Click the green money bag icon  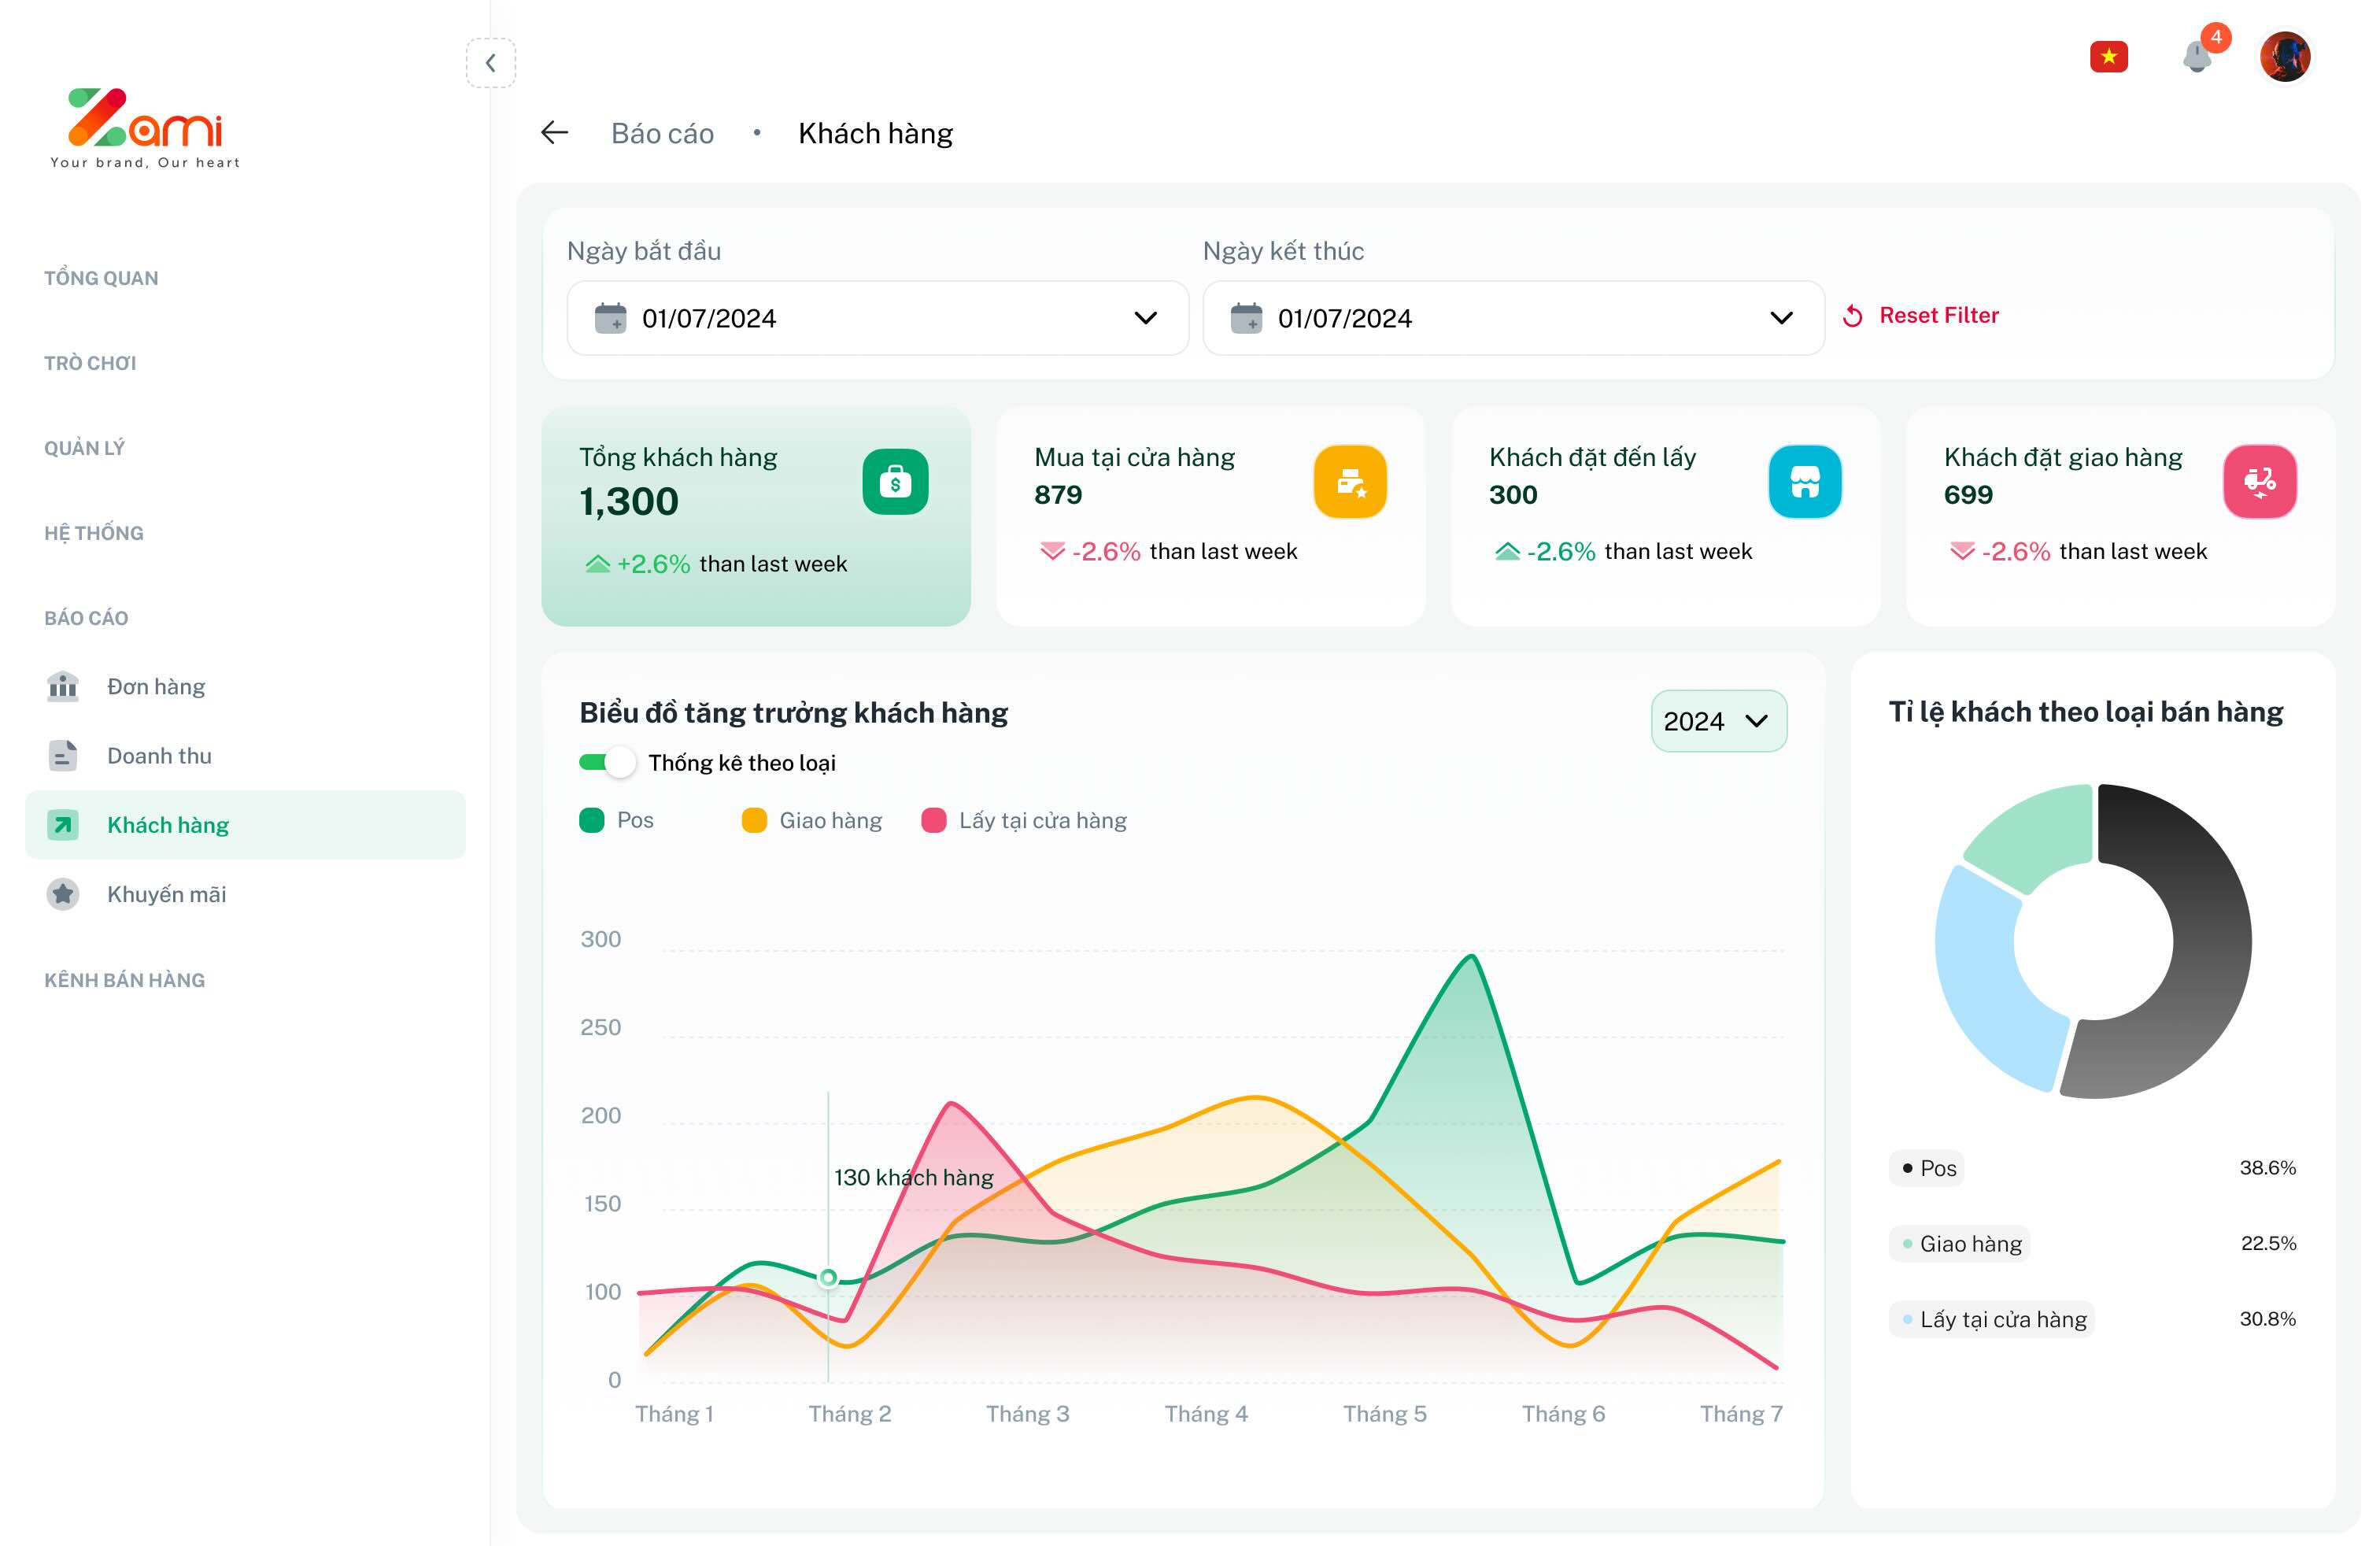tap(894, 482)
